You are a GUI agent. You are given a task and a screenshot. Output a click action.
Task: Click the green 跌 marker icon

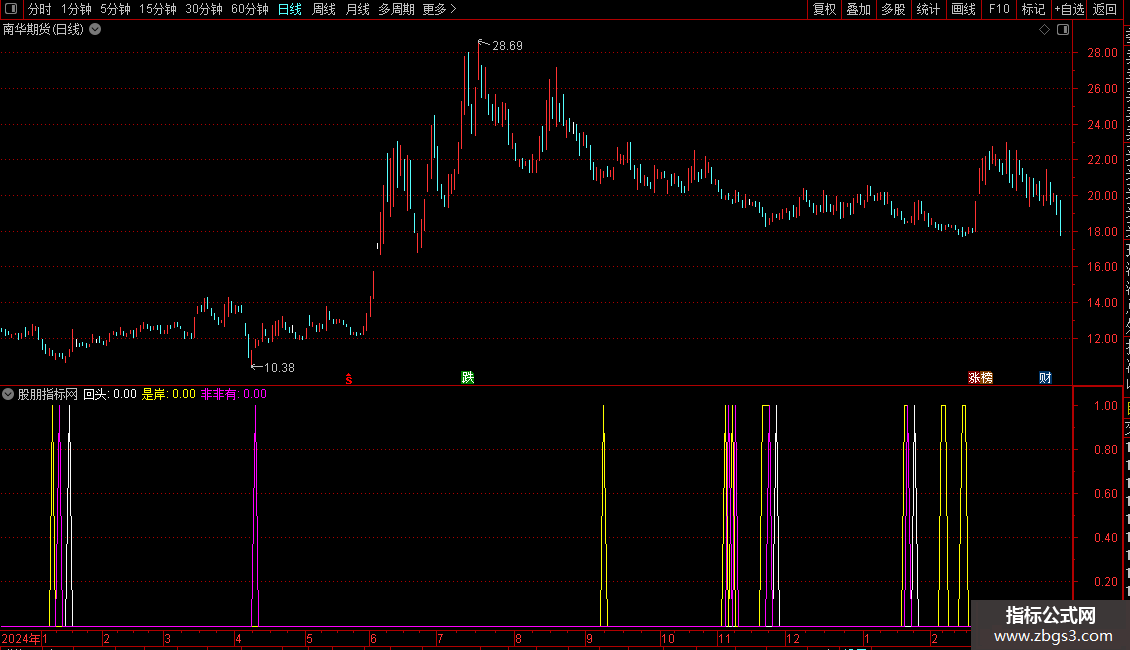[468, 378]
